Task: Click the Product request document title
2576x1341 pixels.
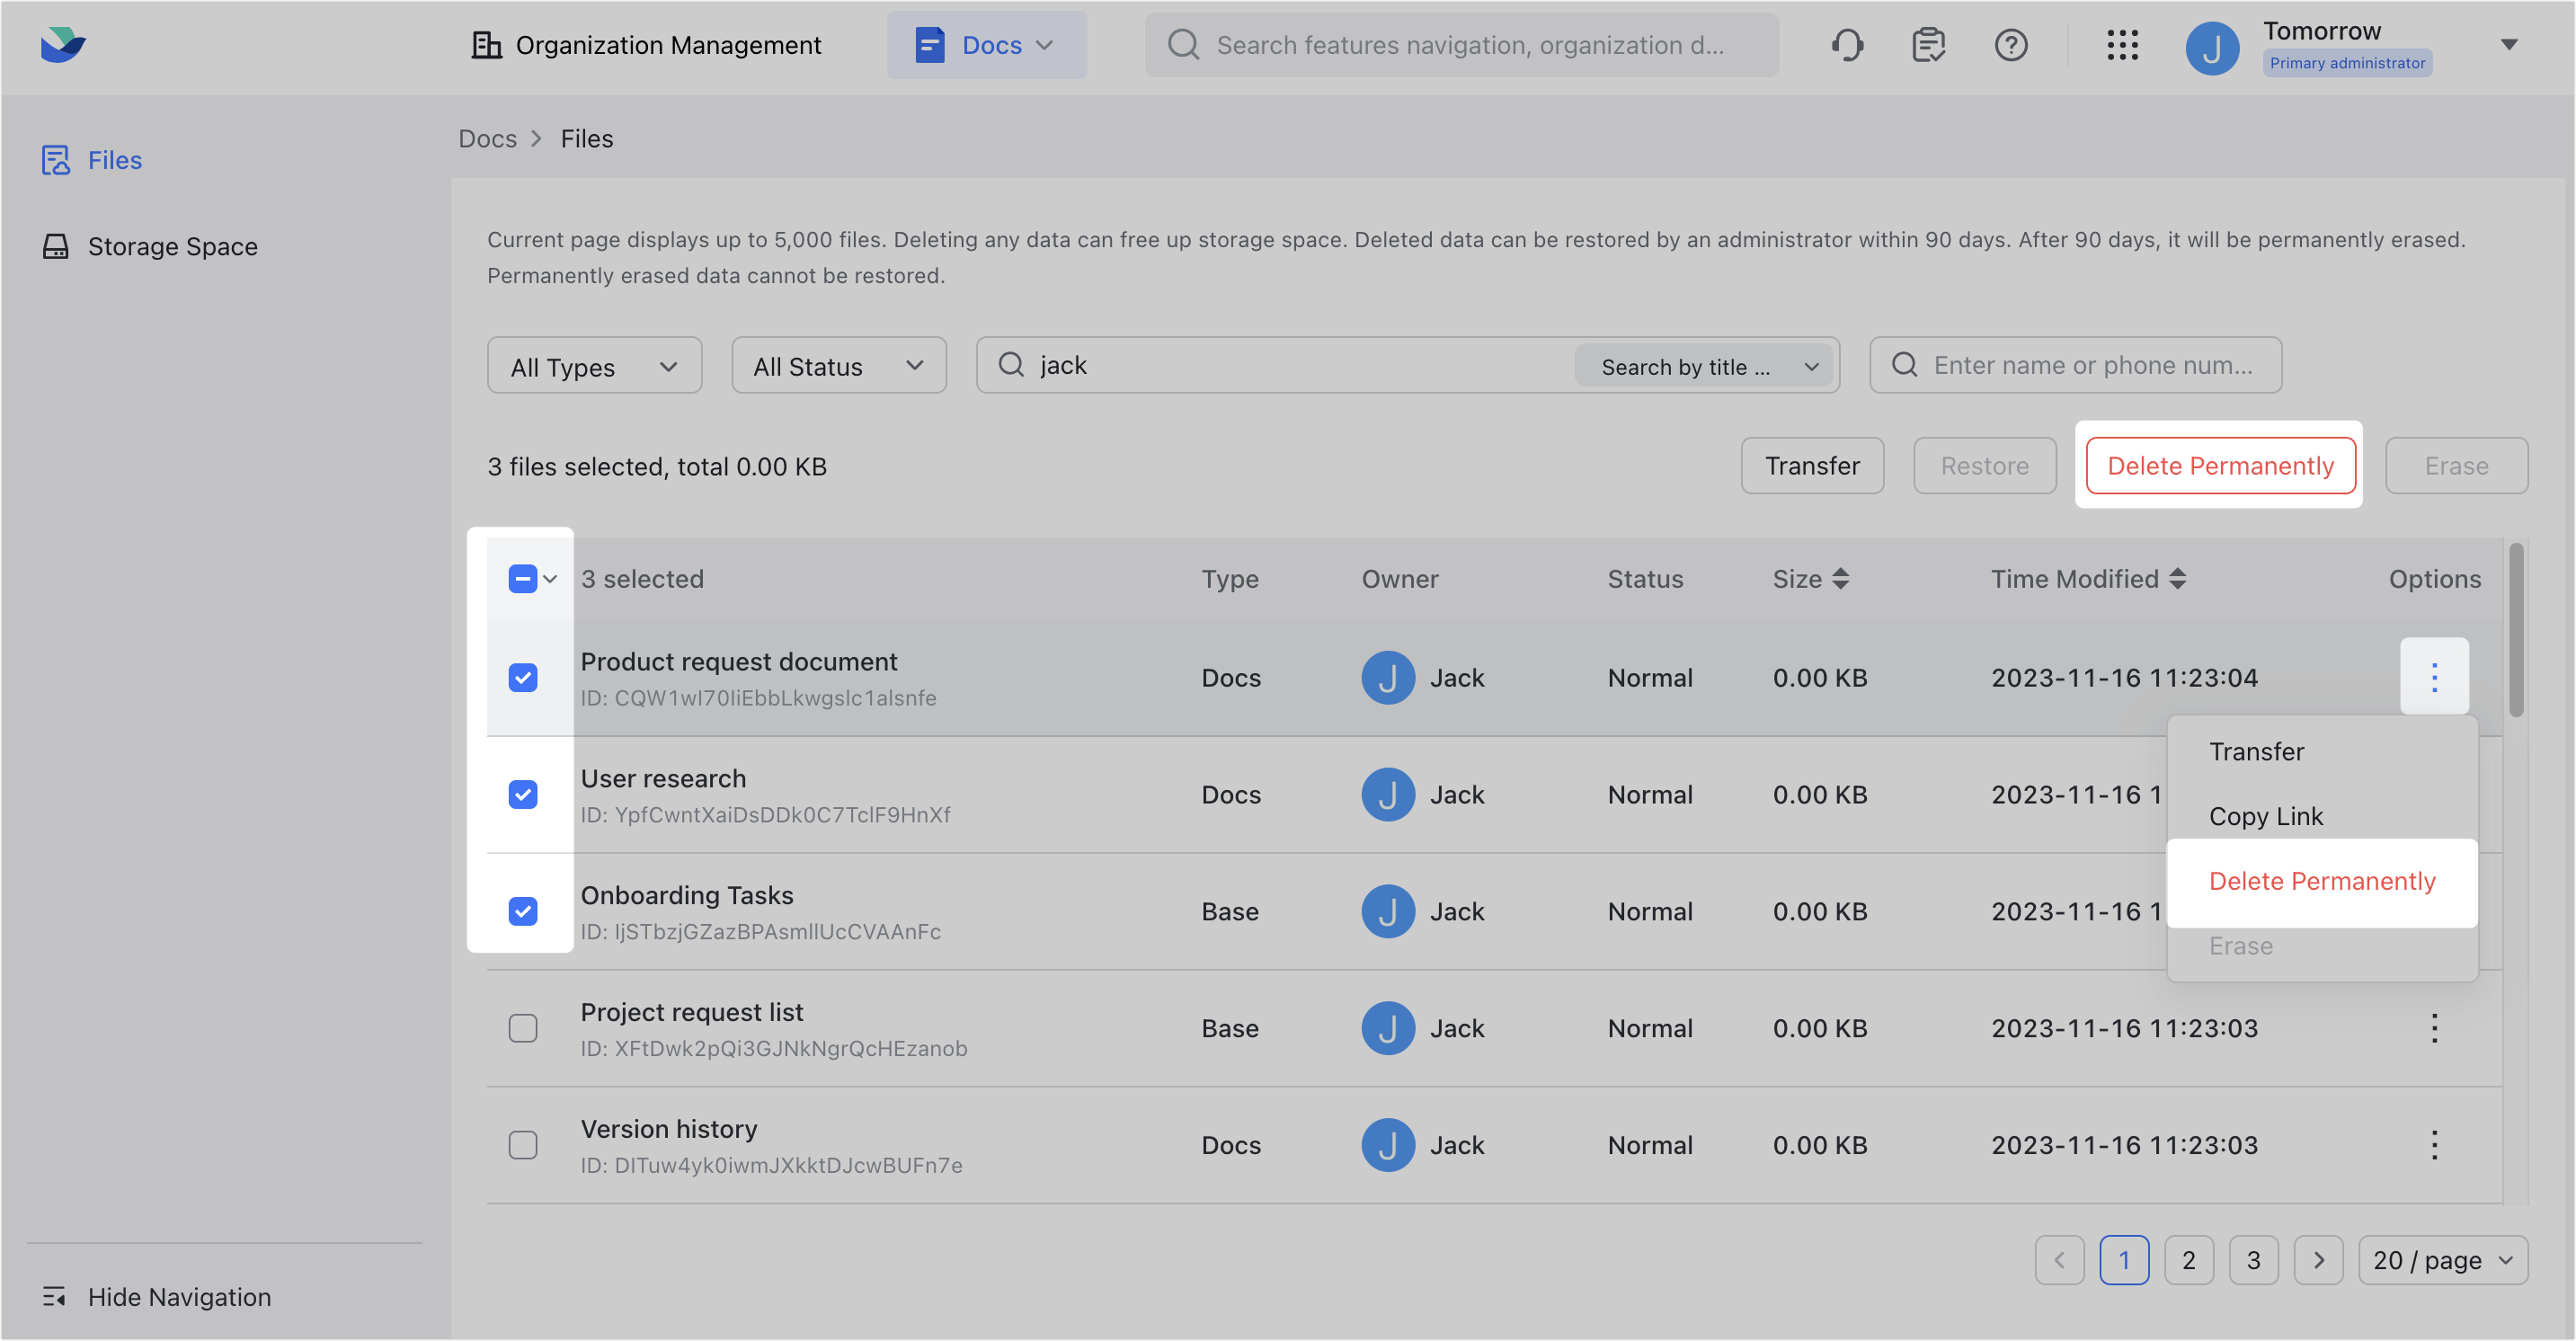Action: click(739, 662)
